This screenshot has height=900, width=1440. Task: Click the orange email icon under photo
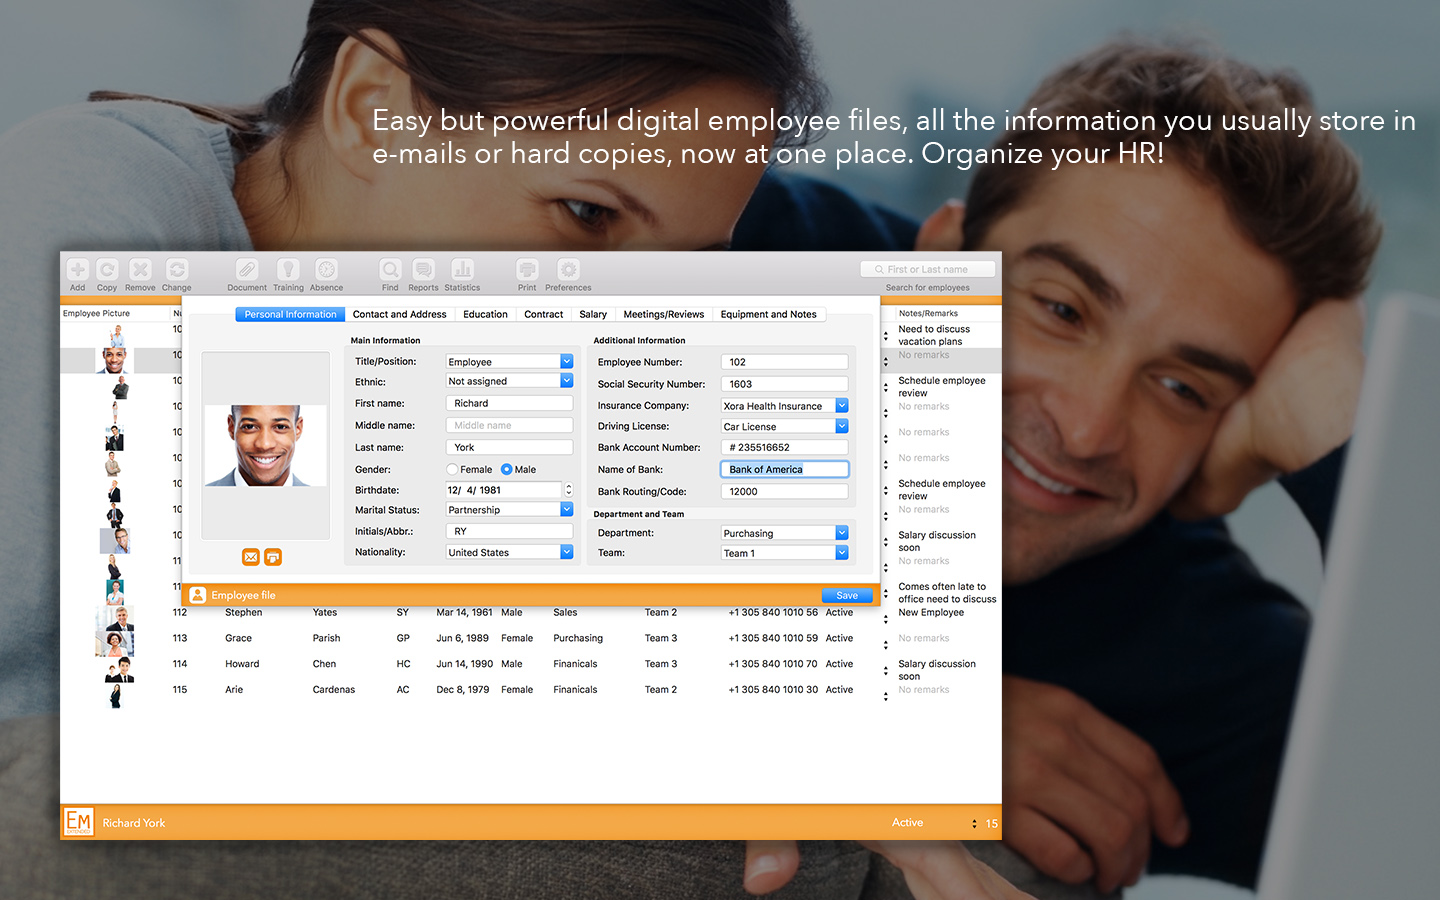[251, 557]
